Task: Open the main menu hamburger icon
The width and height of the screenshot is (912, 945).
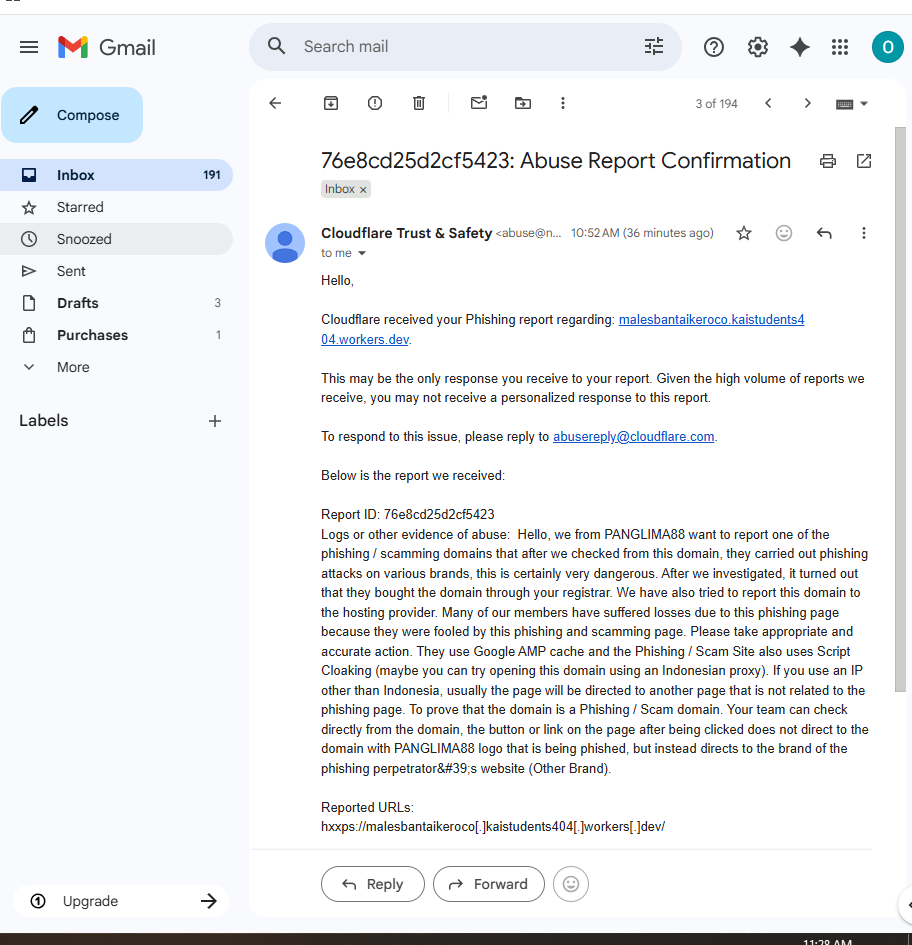Action: 29,47
